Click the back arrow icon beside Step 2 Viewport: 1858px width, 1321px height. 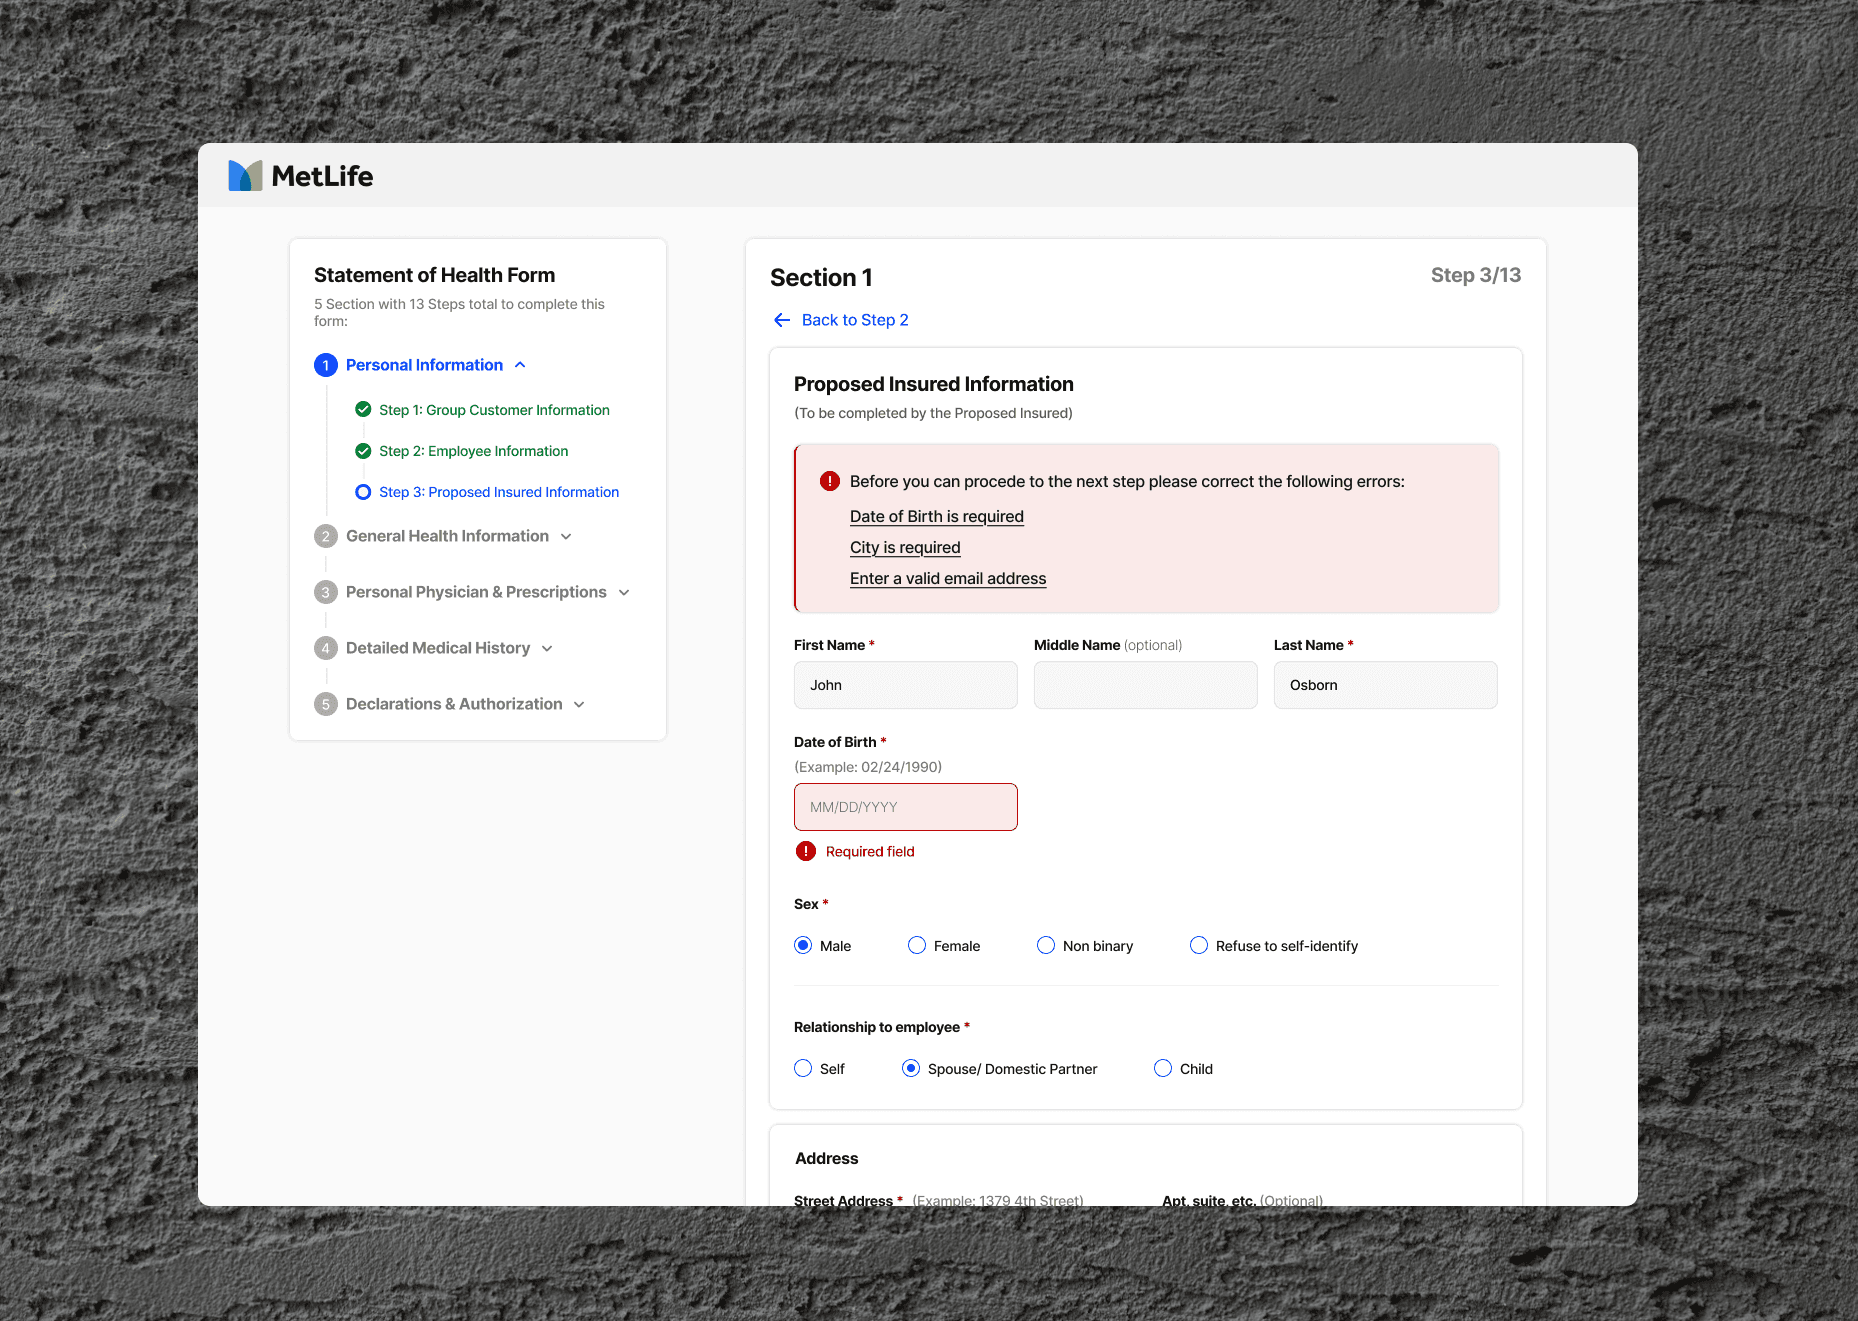point(782,320)
